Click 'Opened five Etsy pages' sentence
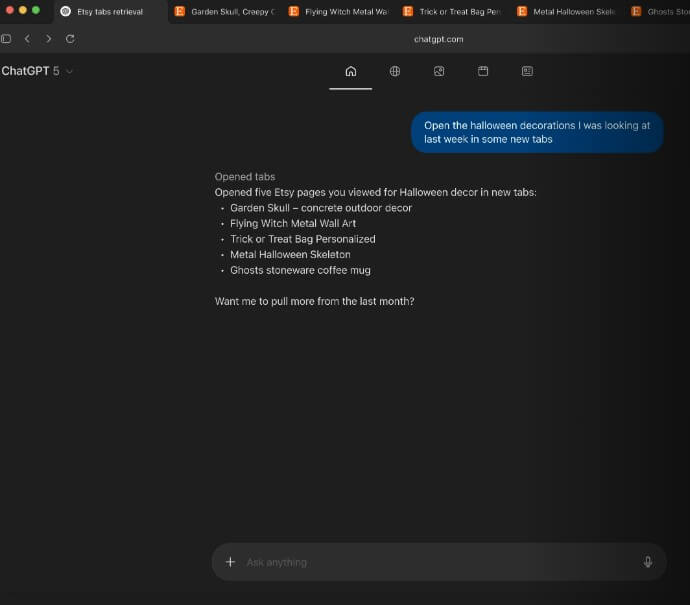 (375, 192)
